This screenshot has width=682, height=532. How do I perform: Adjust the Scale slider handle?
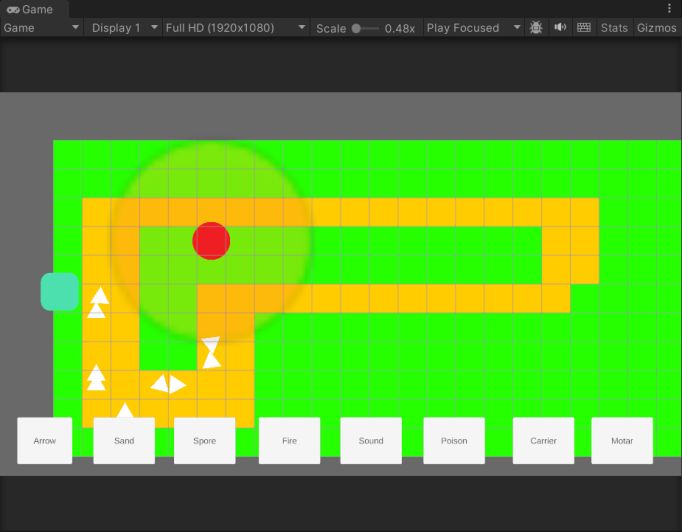[x=356, y=28]
